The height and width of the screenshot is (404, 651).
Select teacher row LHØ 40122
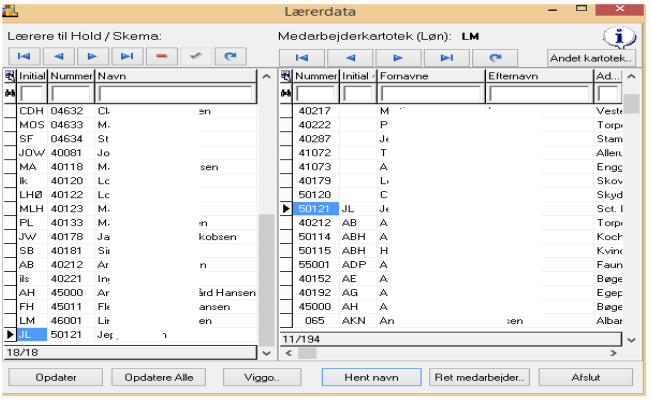pyautogui.click(x=130, y=195)
